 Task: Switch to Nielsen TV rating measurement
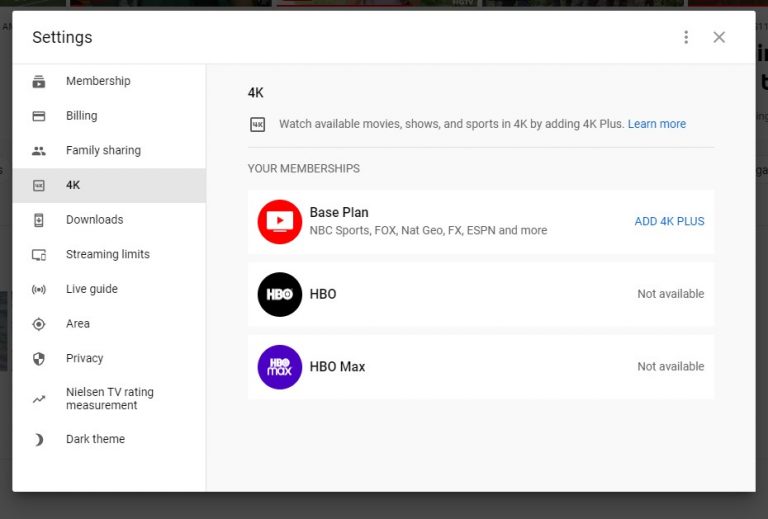pos(109,399)
